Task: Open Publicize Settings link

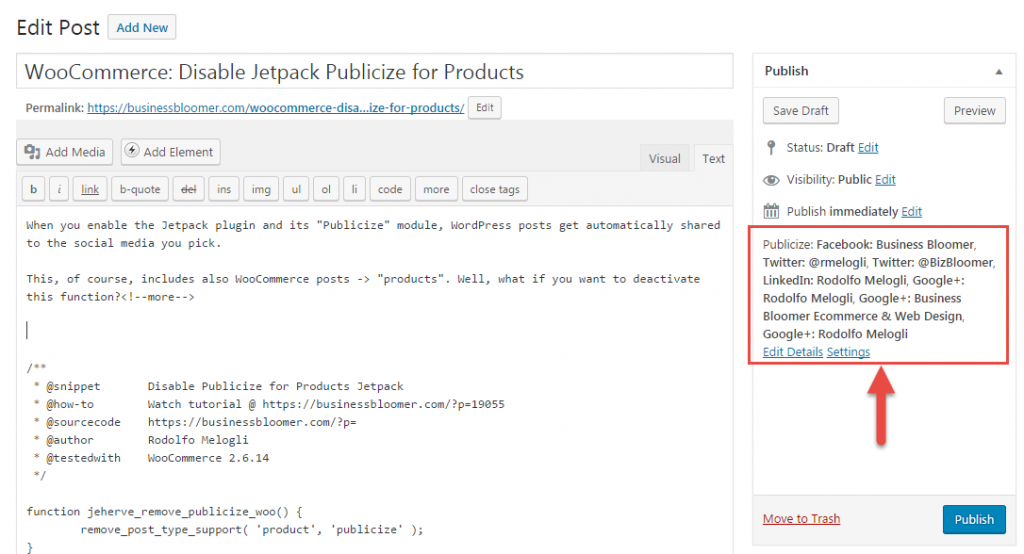Action: [848, 352]
